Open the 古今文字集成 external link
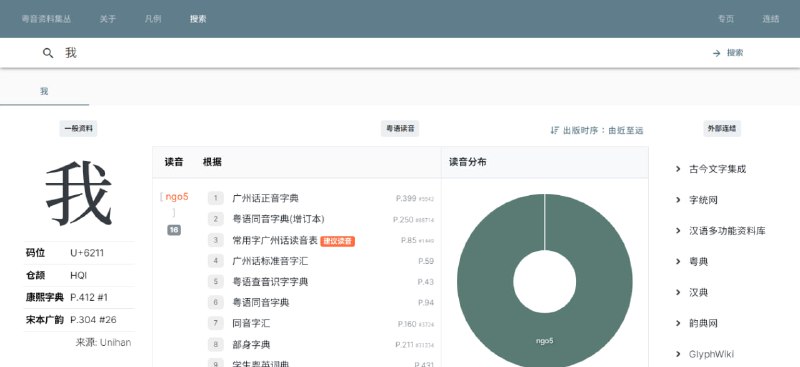Screen dimensions: 800x367 [717, 169]
